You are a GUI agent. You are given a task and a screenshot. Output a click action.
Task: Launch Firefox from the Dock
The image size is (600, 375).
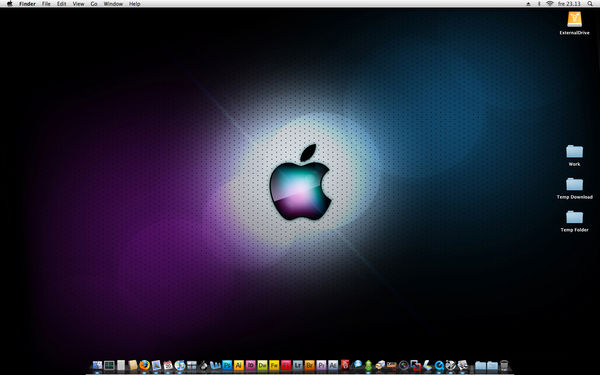[144, 365]
